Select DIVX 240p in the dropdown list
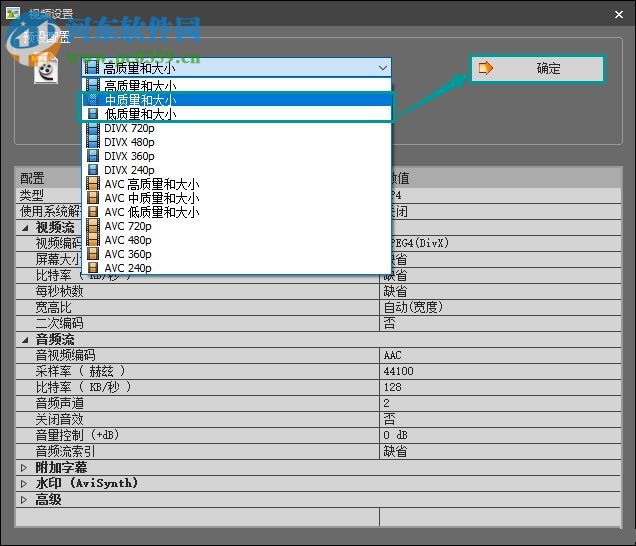Screen dimensions: 636x546 (x=236, y=170)
